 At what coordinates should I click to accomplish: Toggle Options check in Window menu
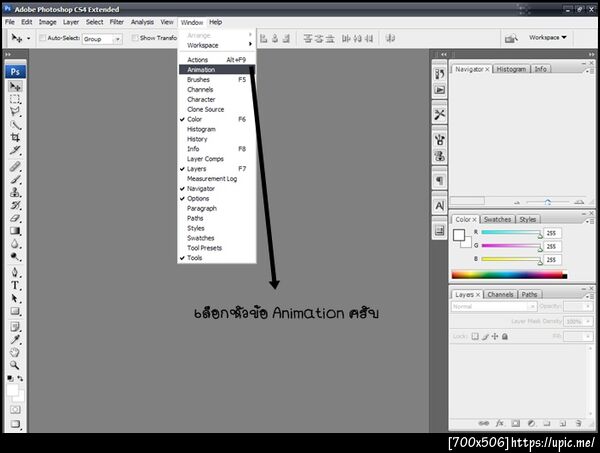pyautogui.click(x=183, y=199)
